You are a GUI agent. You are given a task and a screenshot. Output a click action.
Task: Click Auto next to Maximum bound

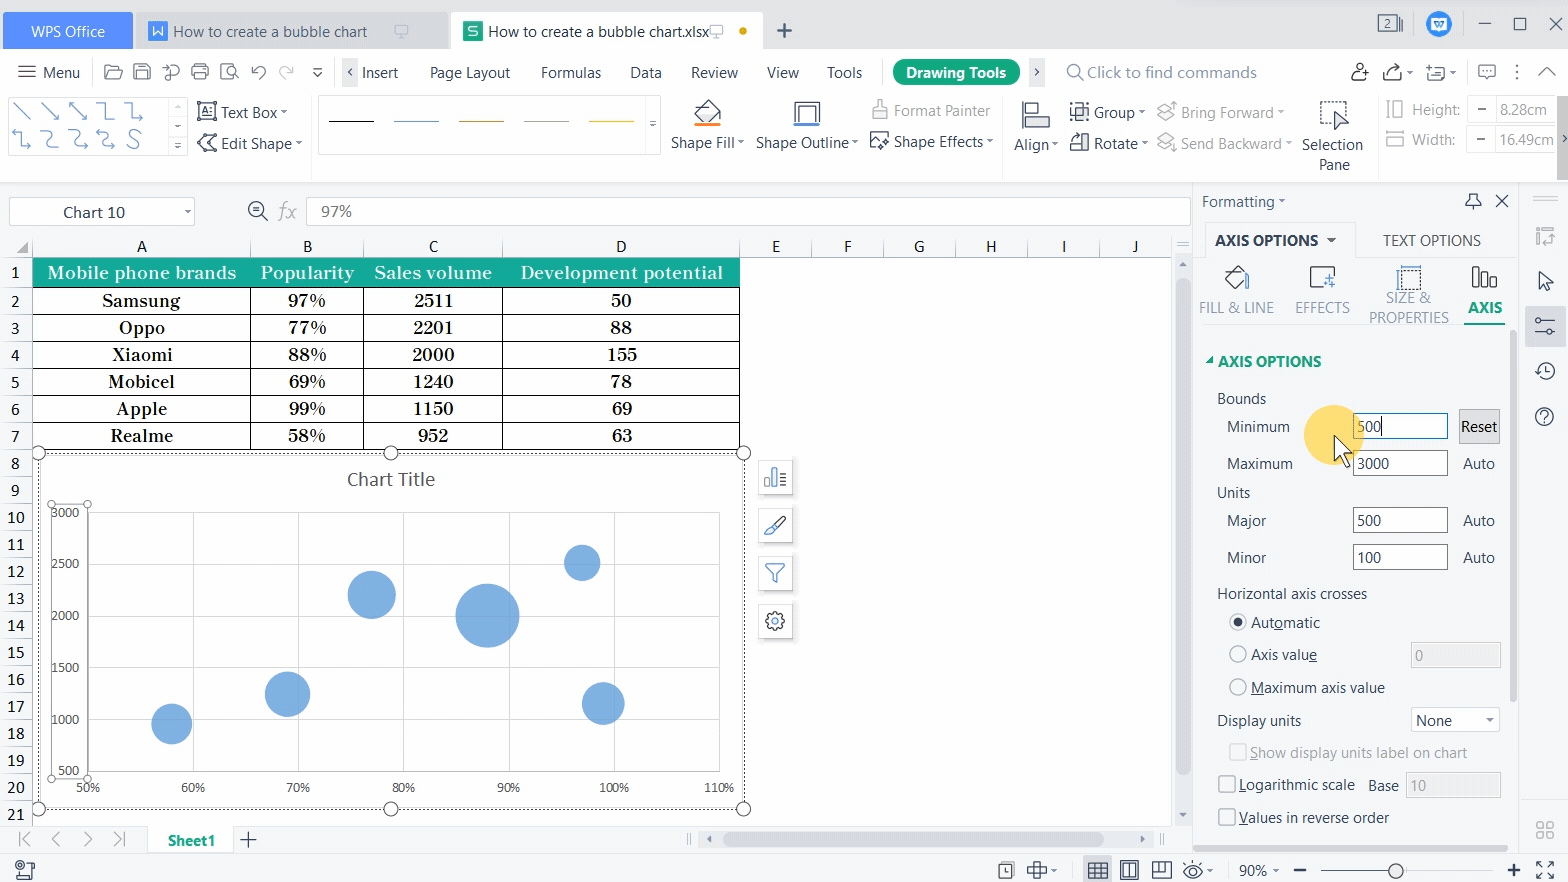tap(1479, 463)
